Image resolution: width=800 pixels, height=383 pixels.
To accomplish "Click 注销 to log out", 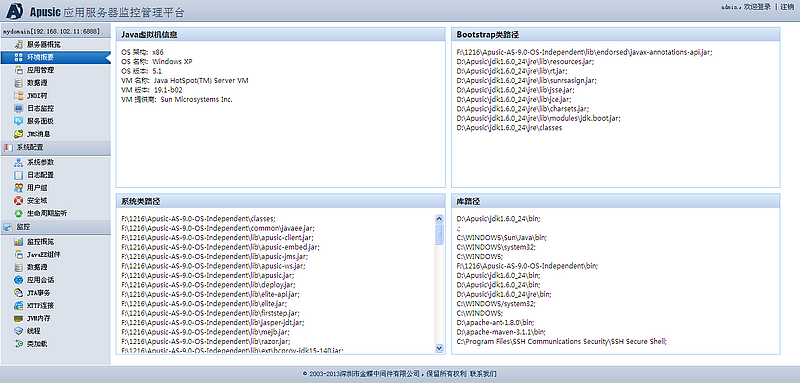I will pos(788,7).
